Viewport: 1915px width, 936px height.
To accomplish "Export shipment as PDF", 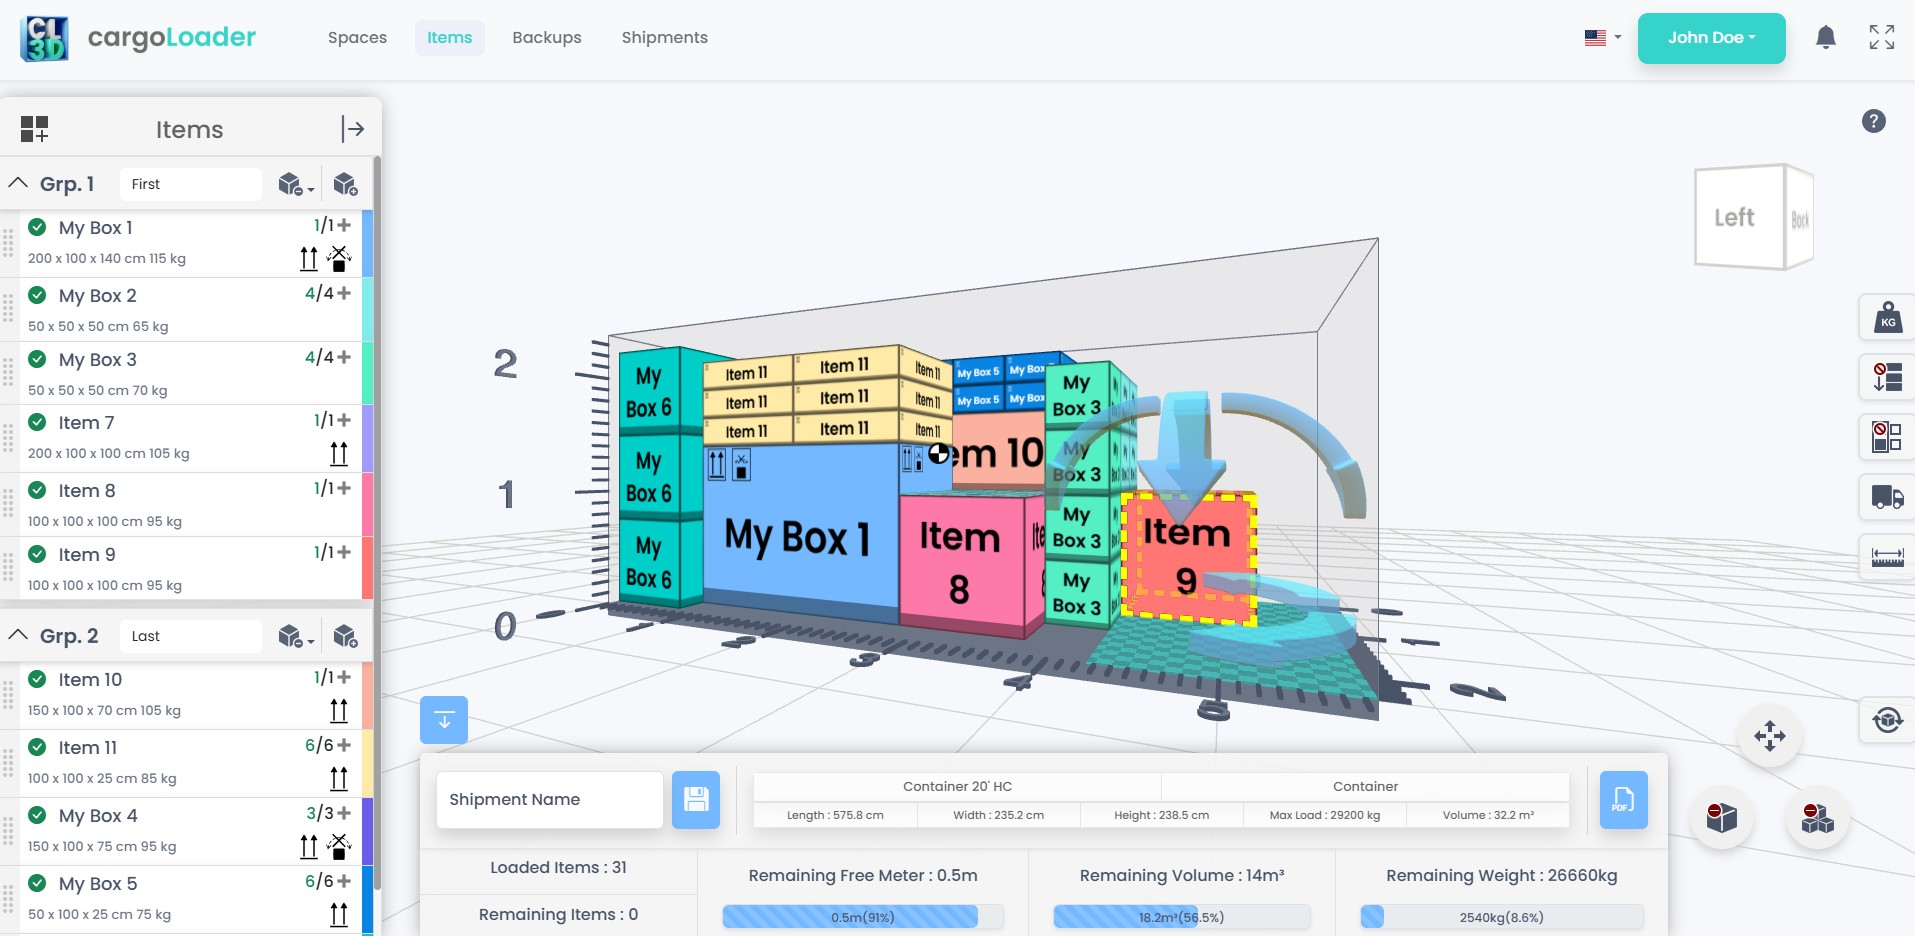I will [x=1623, y=800].
